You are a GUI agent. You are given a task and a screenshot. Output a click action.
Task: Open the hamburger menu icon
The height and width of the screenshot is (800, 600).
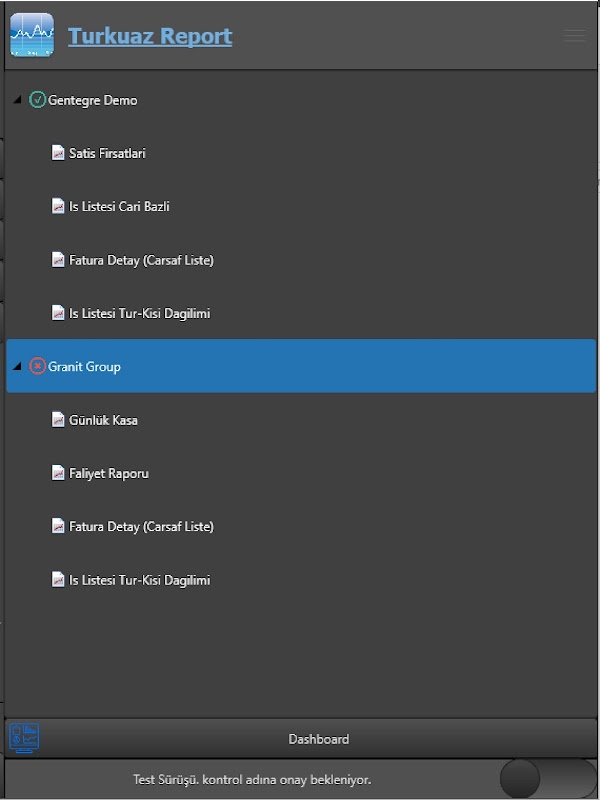(x=574, y=36)
